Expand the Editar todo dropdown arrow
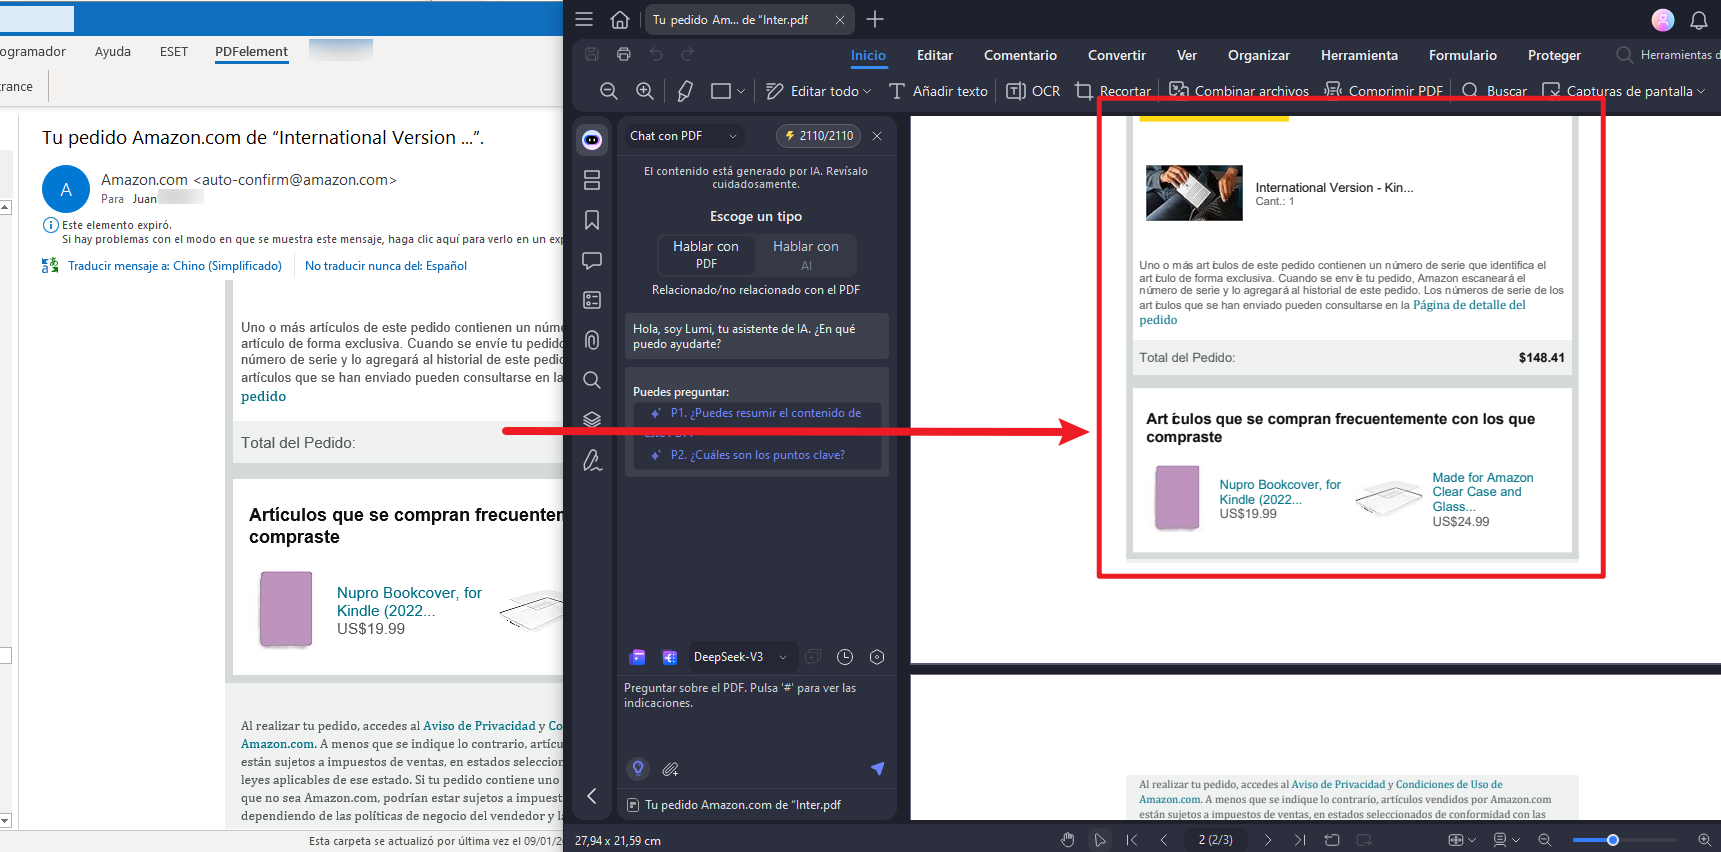 (x=867, y=91)
